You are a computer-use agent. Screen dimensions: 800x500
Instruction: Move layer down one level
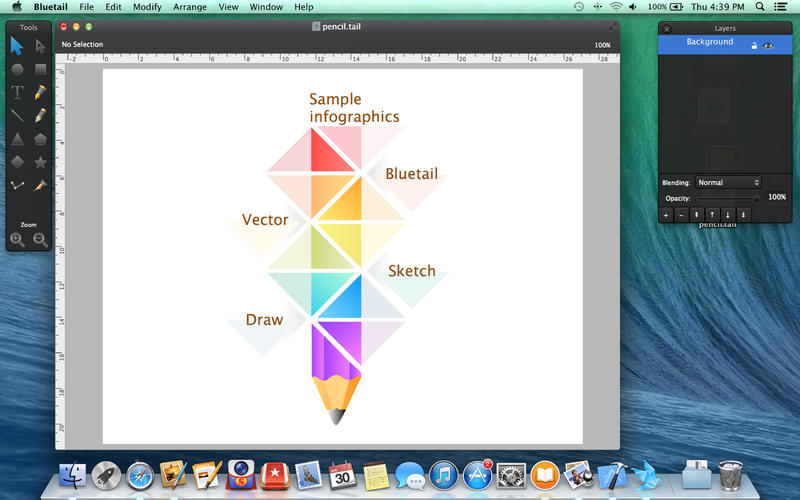tap(728, 215)
